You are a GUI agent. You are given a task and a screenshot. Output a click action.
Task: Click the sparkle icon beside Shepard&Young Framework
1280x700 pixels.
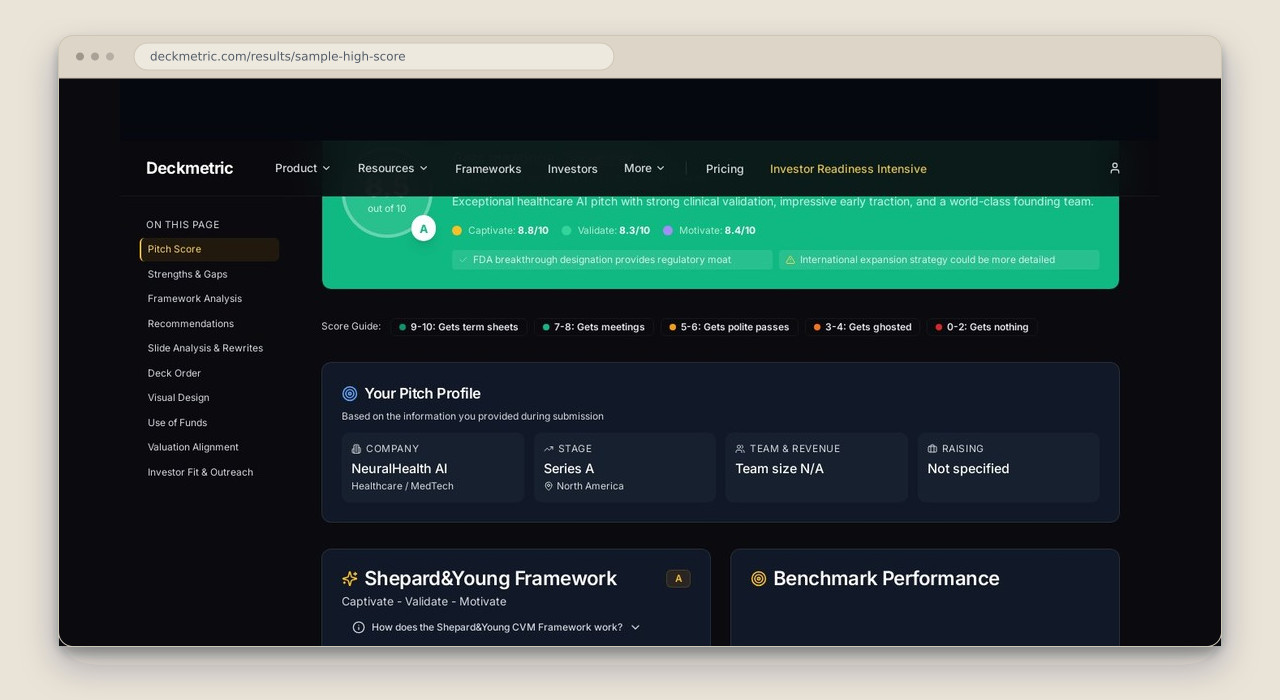[350, 578]
